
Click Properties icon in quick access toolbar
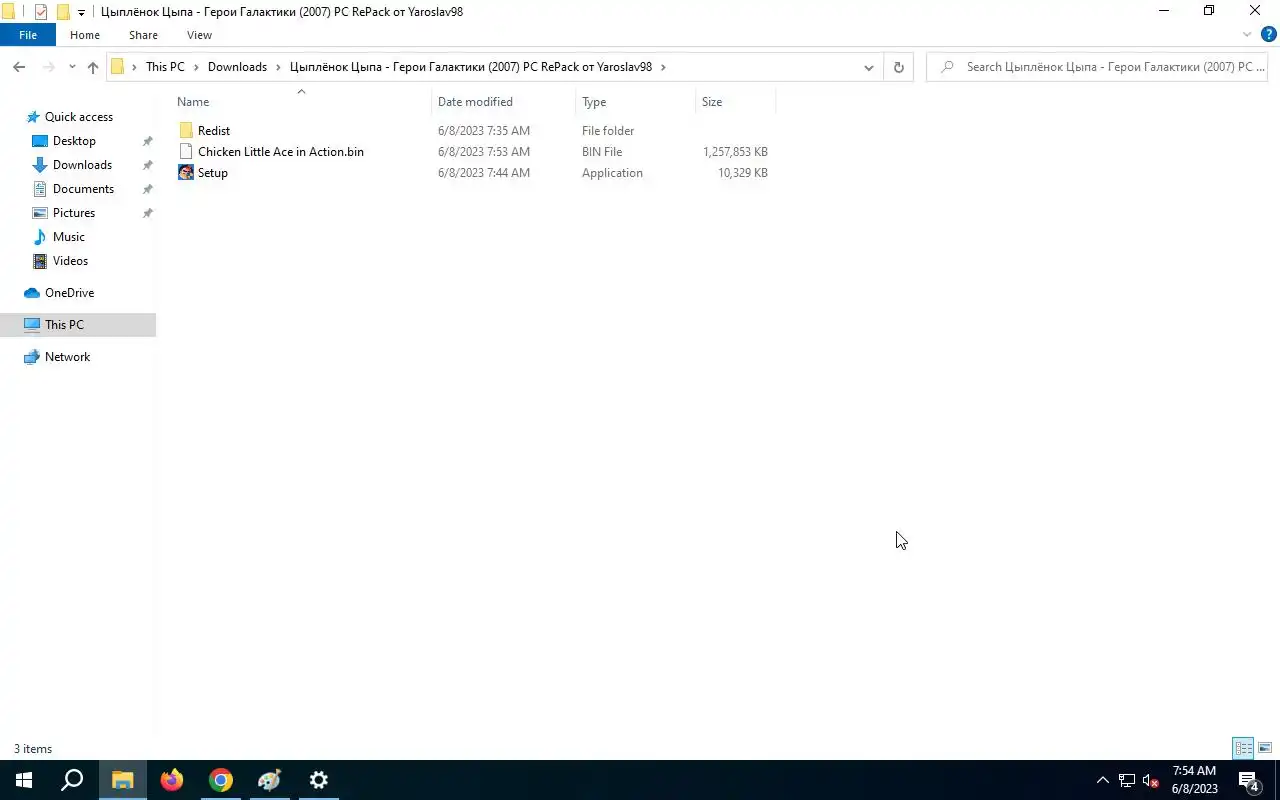coord(41,12)
